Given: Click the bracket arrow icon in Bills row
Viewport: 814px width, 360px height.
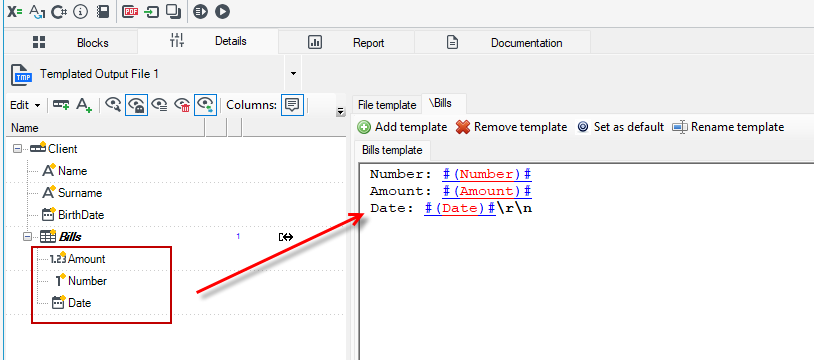Looking at the screenshot, I should [x=286, y=237].
